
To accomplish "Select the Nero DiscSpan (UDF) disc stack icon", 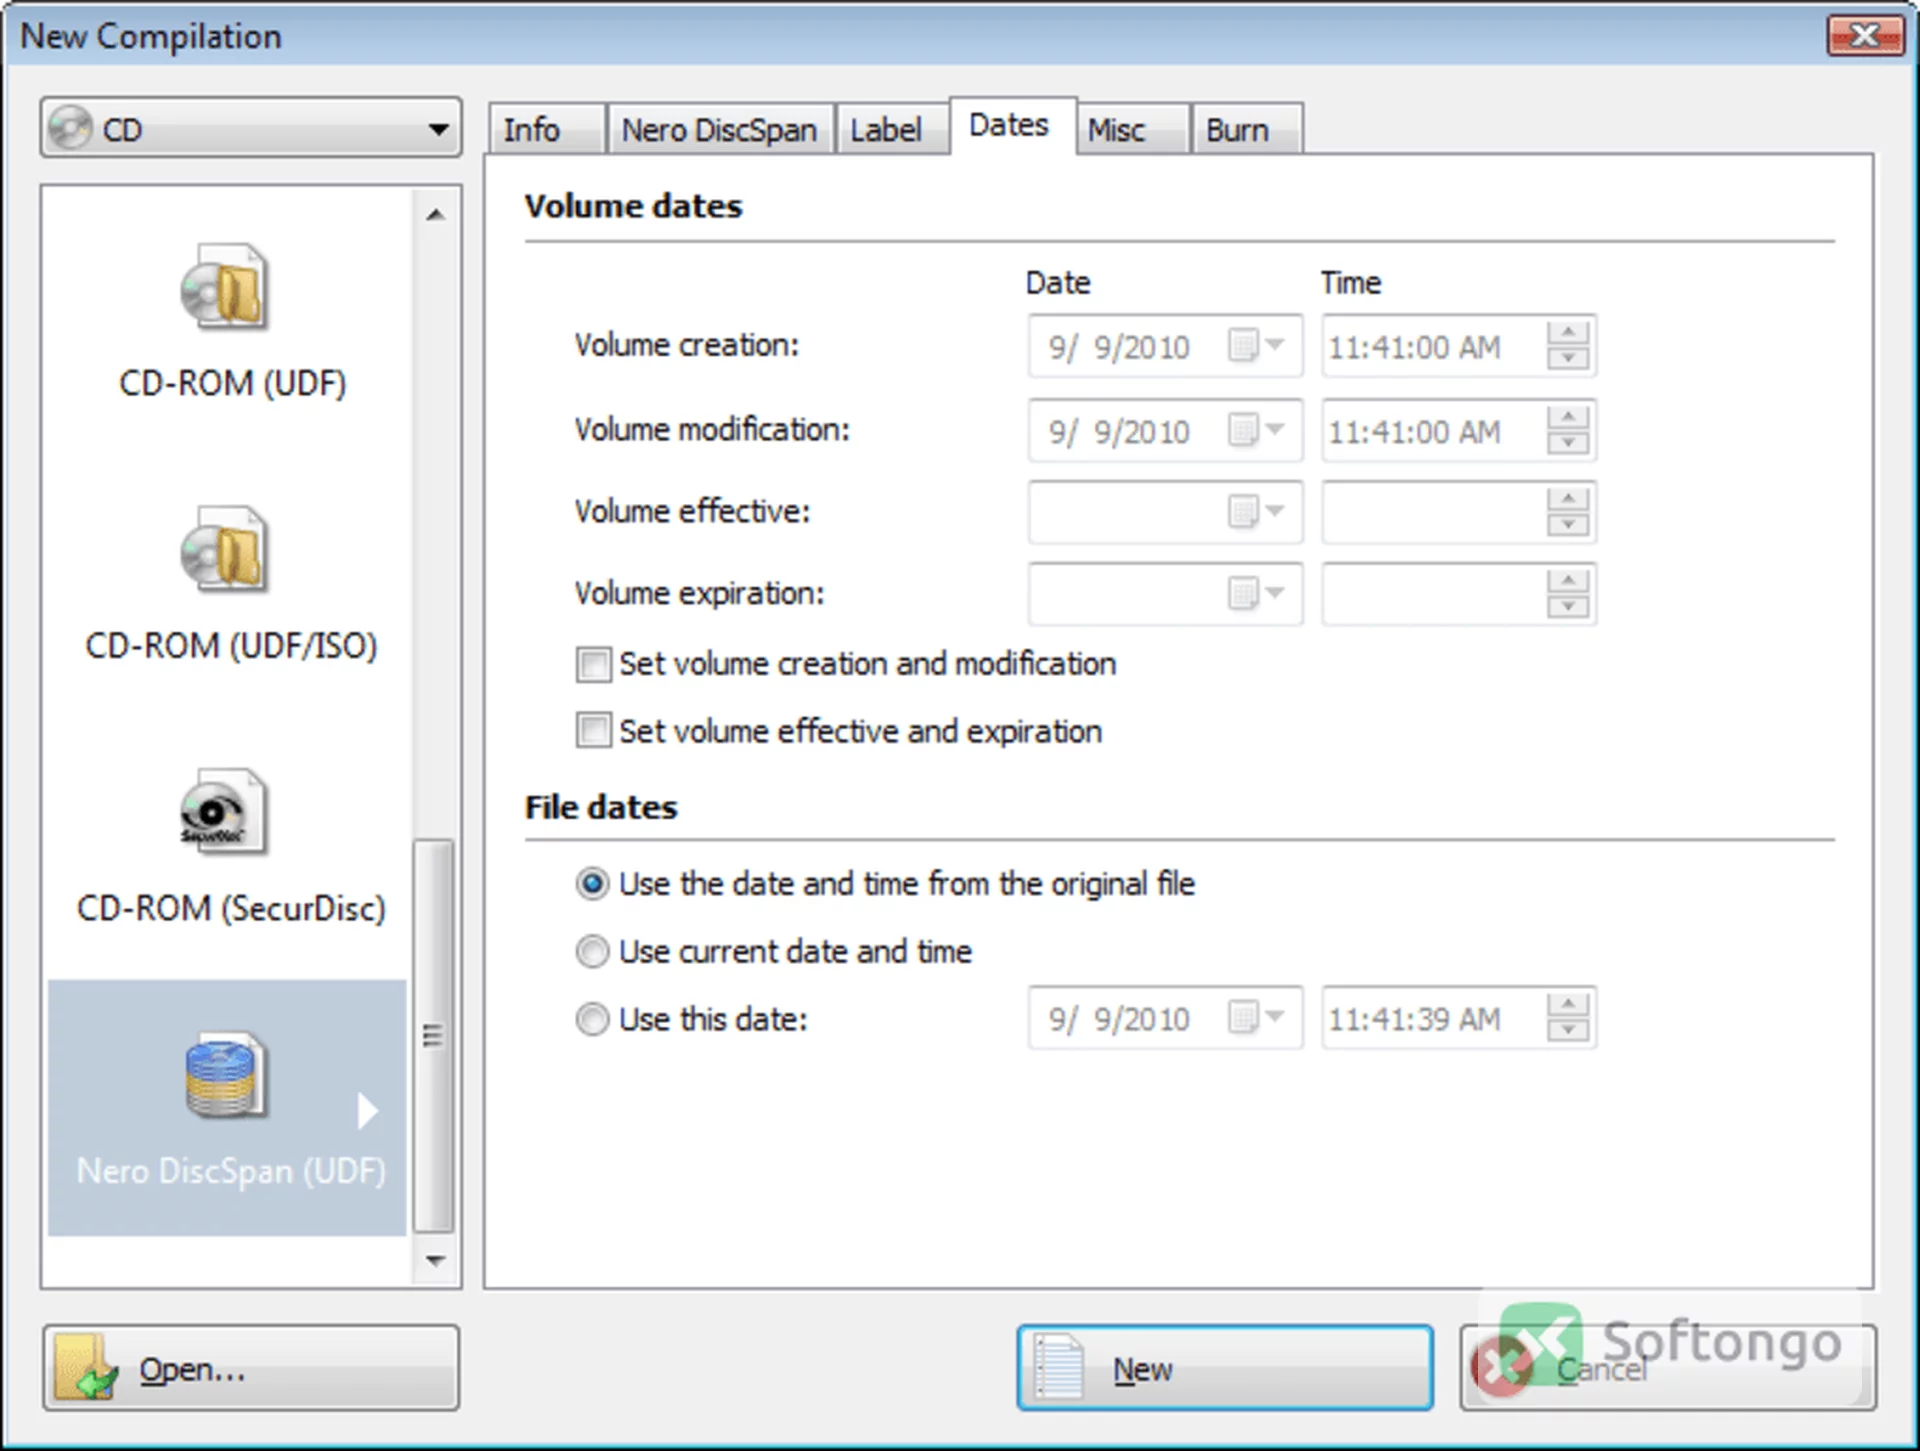I will coord(225,1075).
